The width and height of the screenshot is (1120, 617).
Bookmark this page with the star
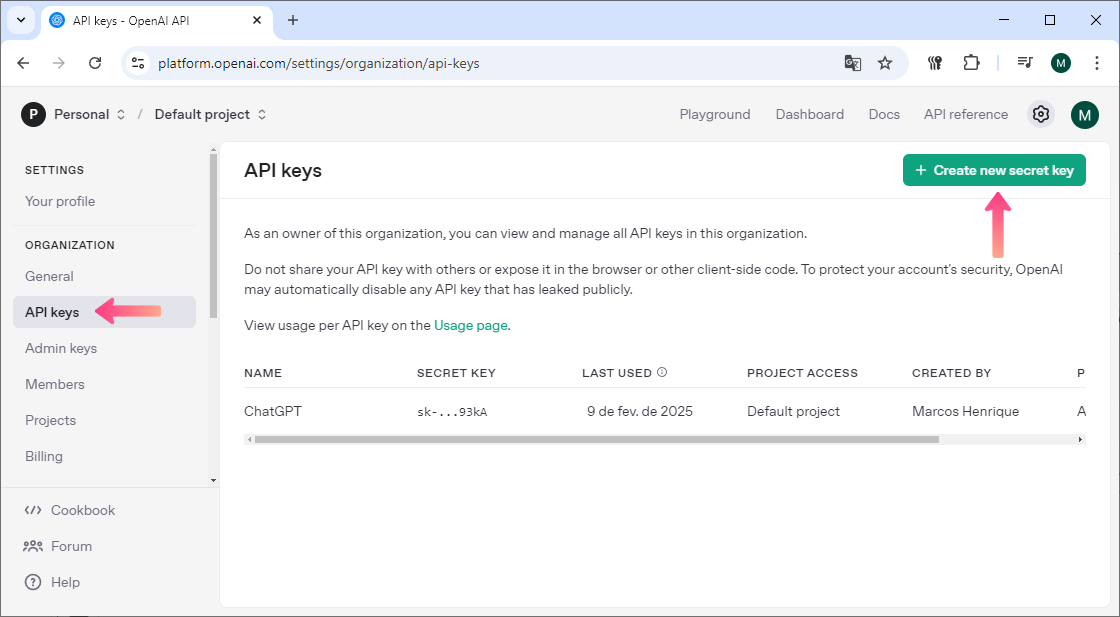[885, 63]
